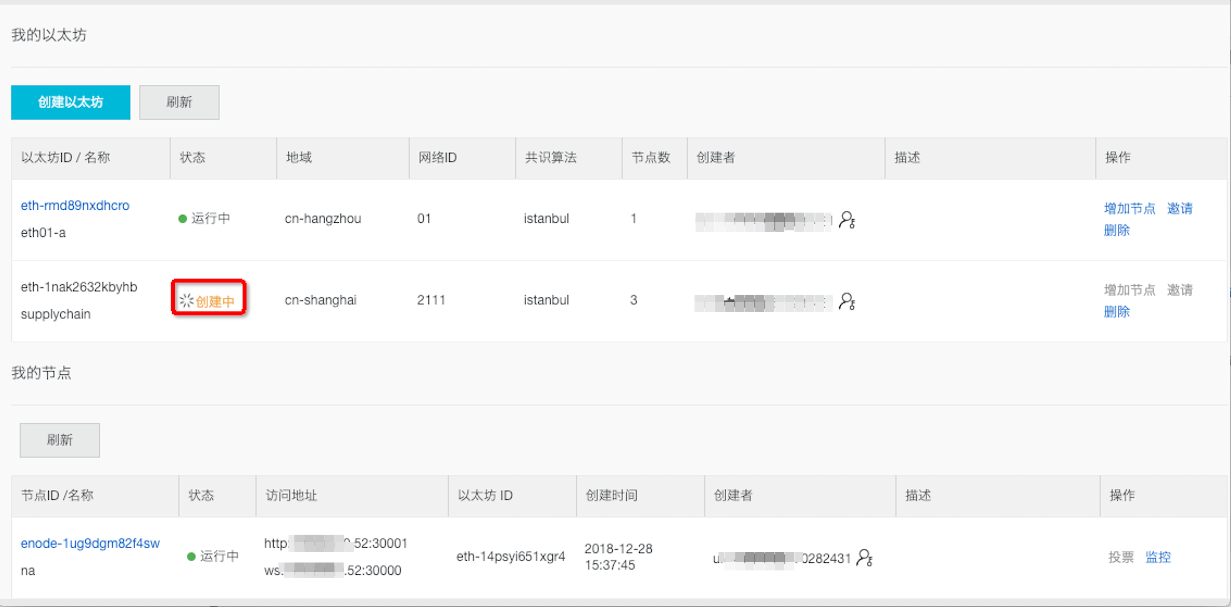Image resolution: width=1231 pixels, height=607 pixels.
Task: Refresh the 我的以太坊 list
Action: [179, 102]
